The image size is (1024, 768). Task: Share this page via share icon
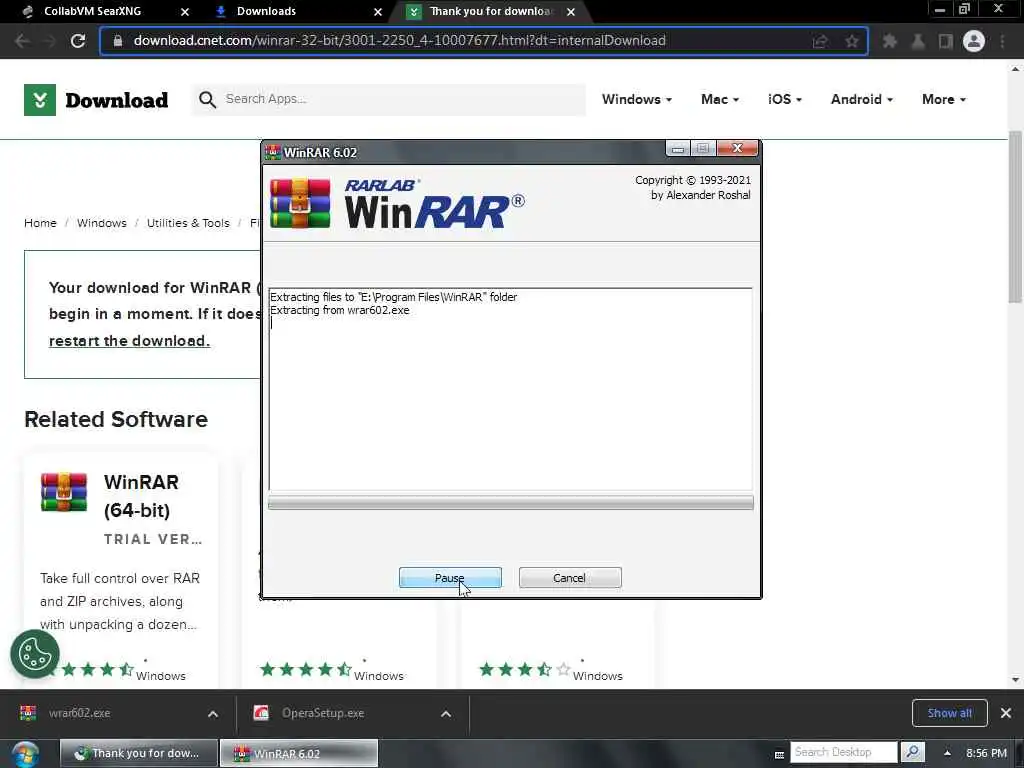point(820,41)
